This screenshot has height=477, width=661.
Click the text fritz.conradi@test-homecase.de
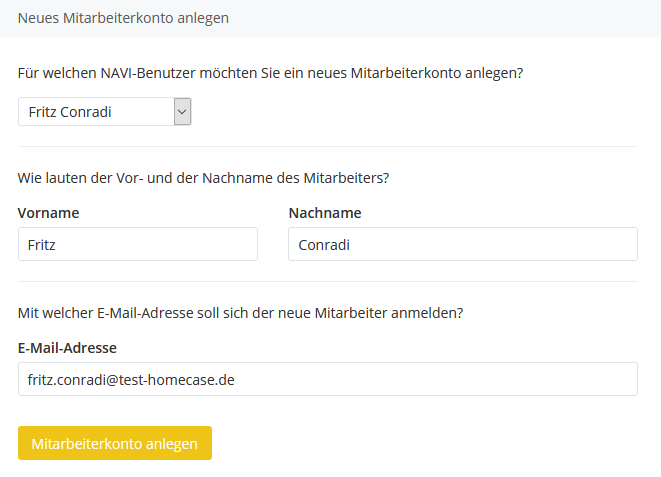[x=131, y=380]
